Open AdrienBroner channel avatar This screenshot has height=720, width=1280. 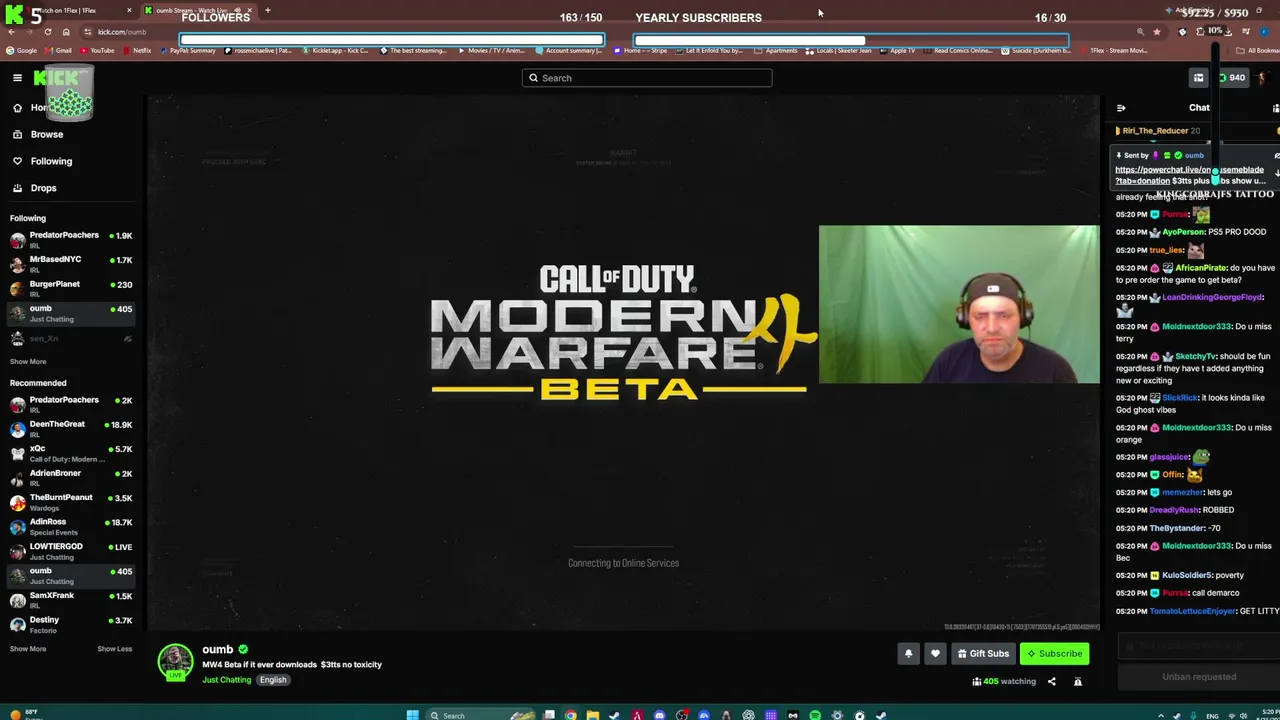point(17,478)
